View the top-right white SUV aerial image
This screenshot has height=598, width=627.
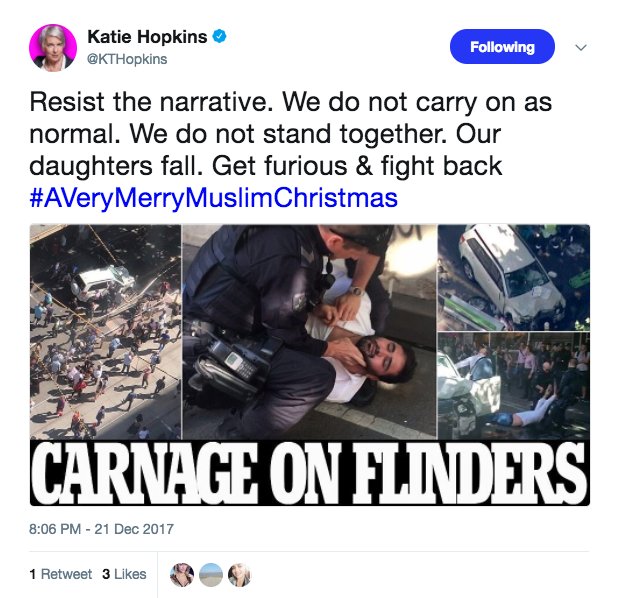click(514, 278)
